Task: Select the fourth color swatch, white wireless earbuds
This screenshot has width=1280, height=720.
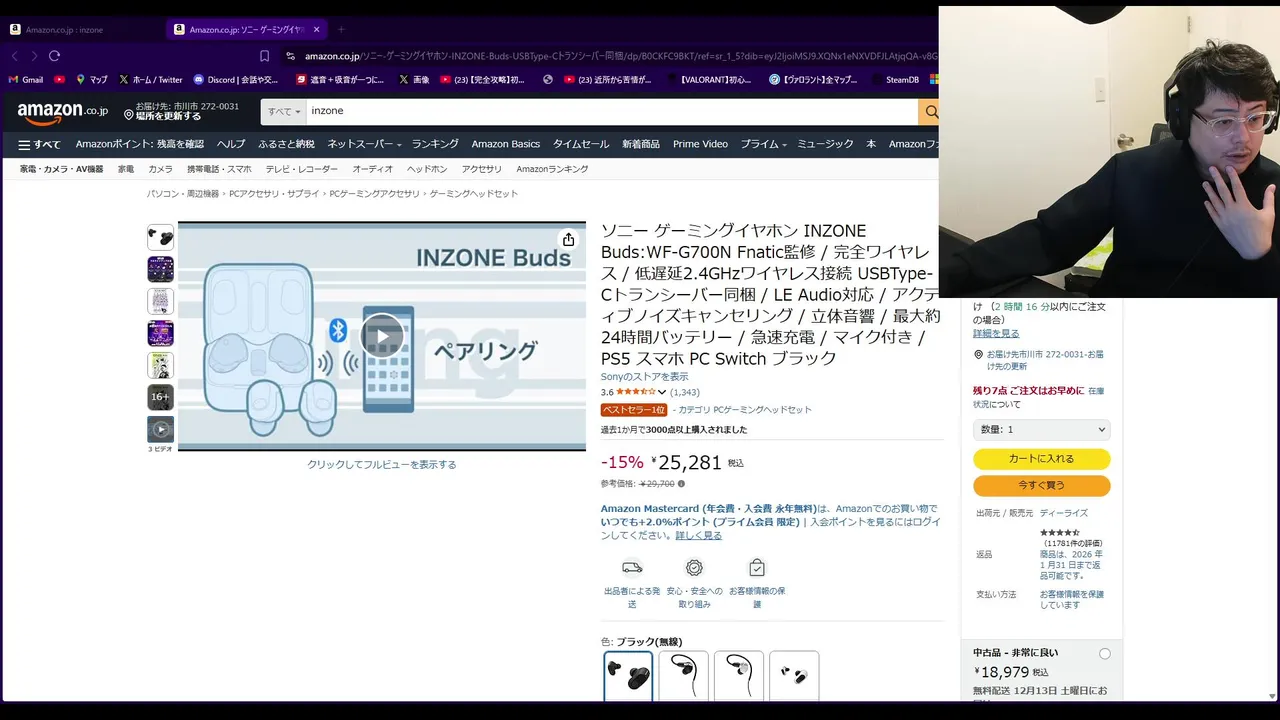Action: coord(794,676)
